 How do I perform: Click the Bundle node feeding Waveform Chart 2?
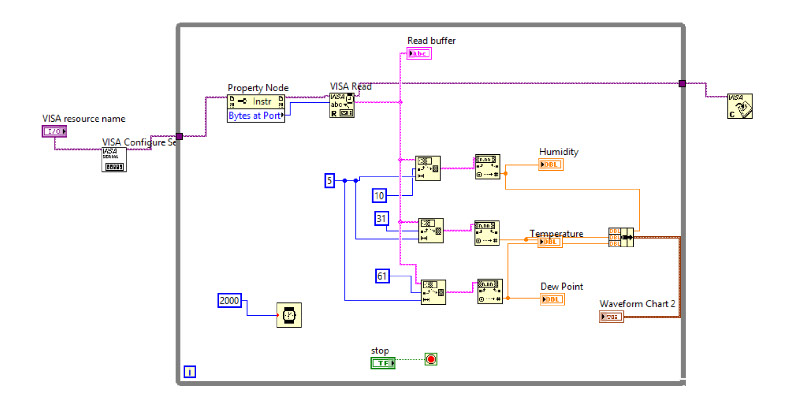[x=621, y=237]
